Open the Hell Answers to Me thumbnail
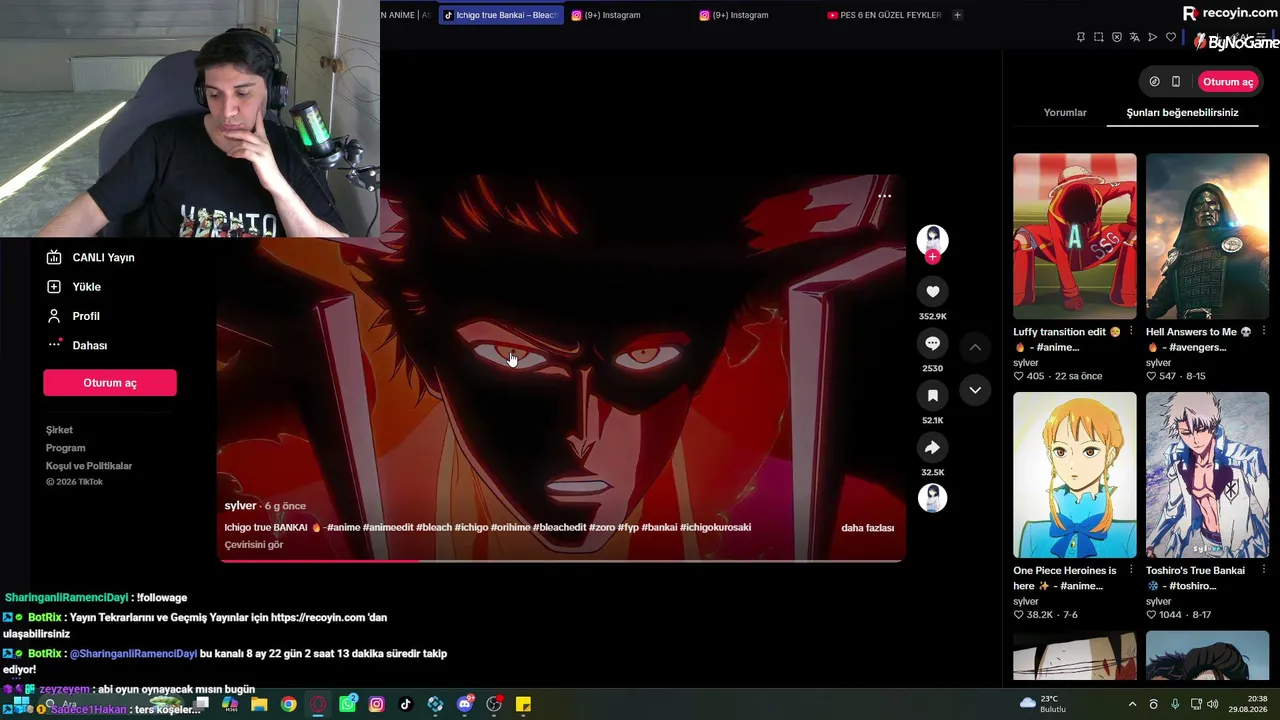The image size is (1280, 720). coord(1208,236)
